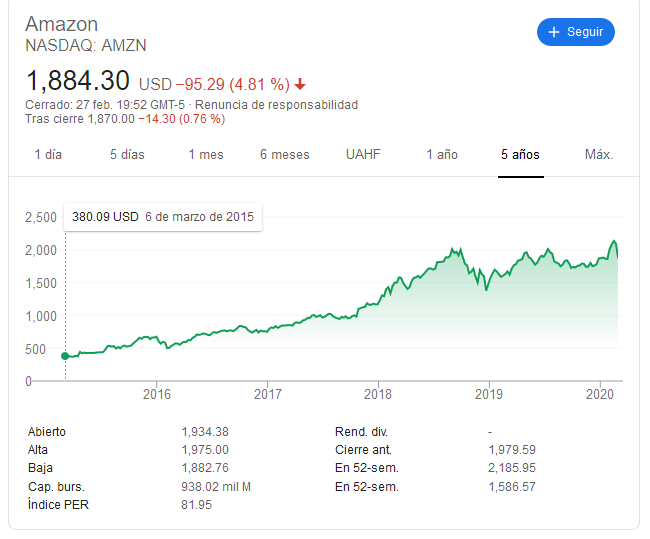Click the 2020 label on chart axis
The width and height of the screenshot is (650, 539).
pyautogui.click(x=599, y=393)
